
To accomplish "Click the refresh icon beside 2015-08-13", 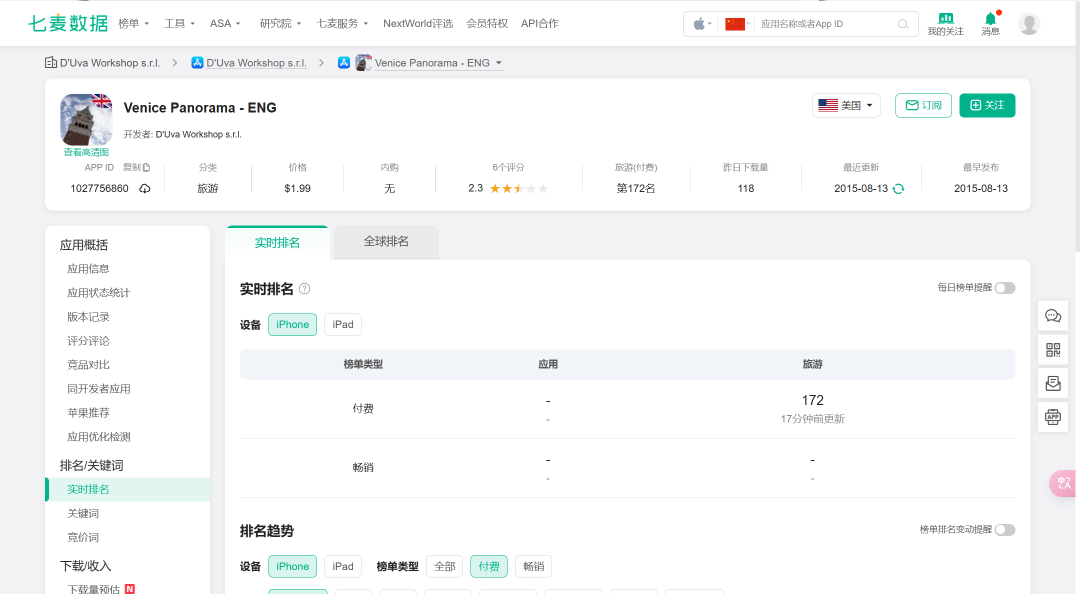I will click(898, 188).
